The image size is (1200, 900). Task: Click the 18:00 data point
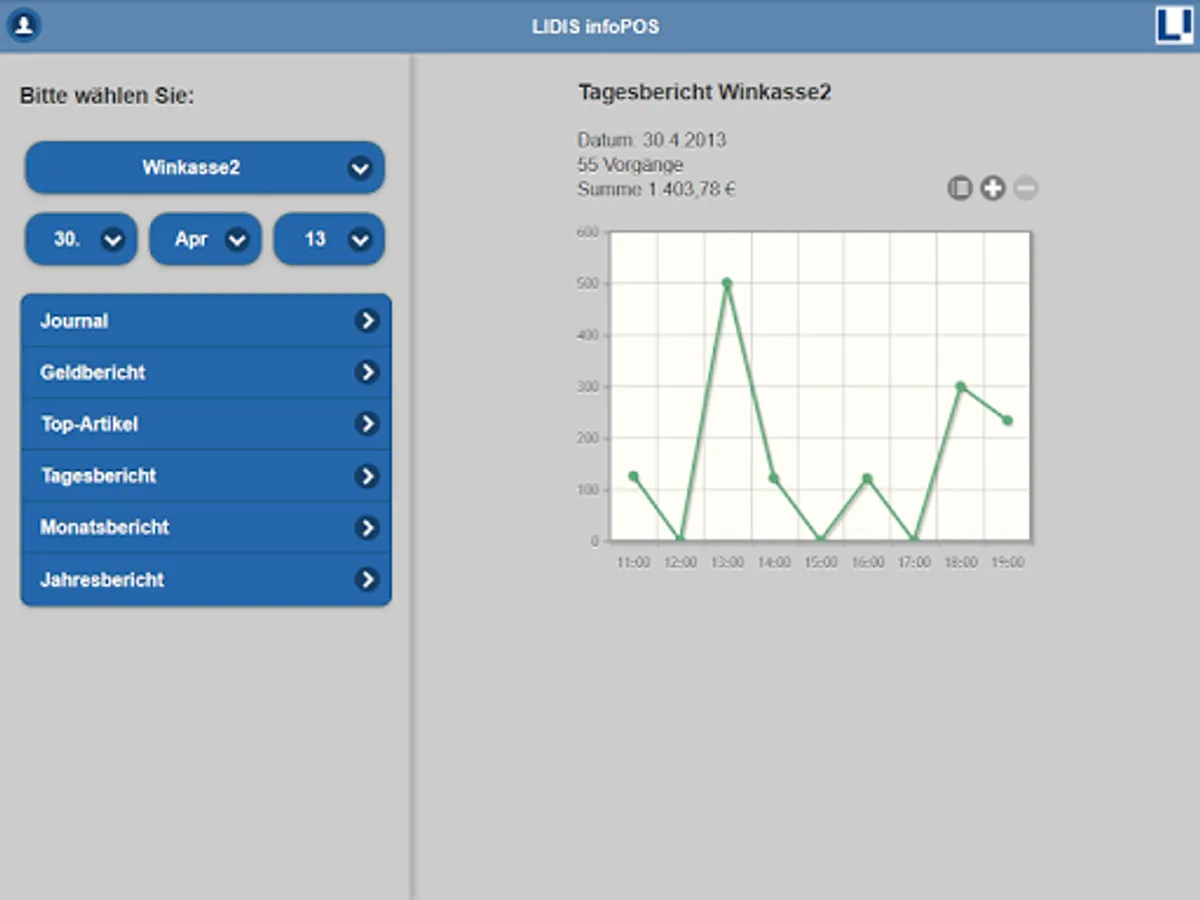(960, 386)
